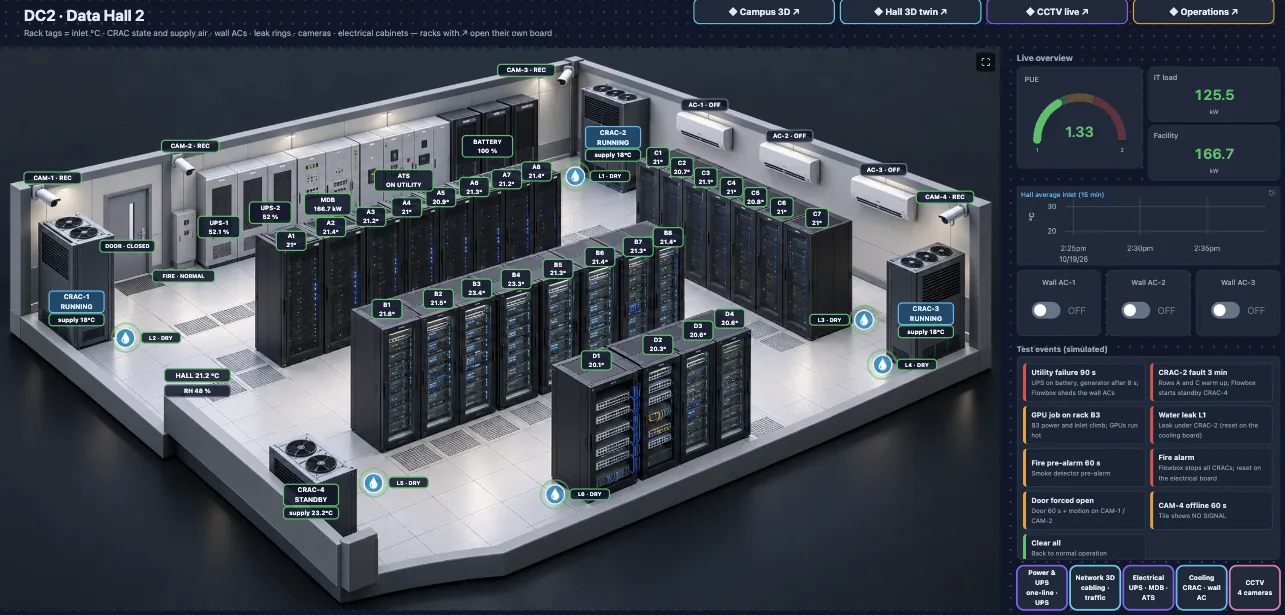Trigger the Utility failure 90 s event

coord(1083,381)
